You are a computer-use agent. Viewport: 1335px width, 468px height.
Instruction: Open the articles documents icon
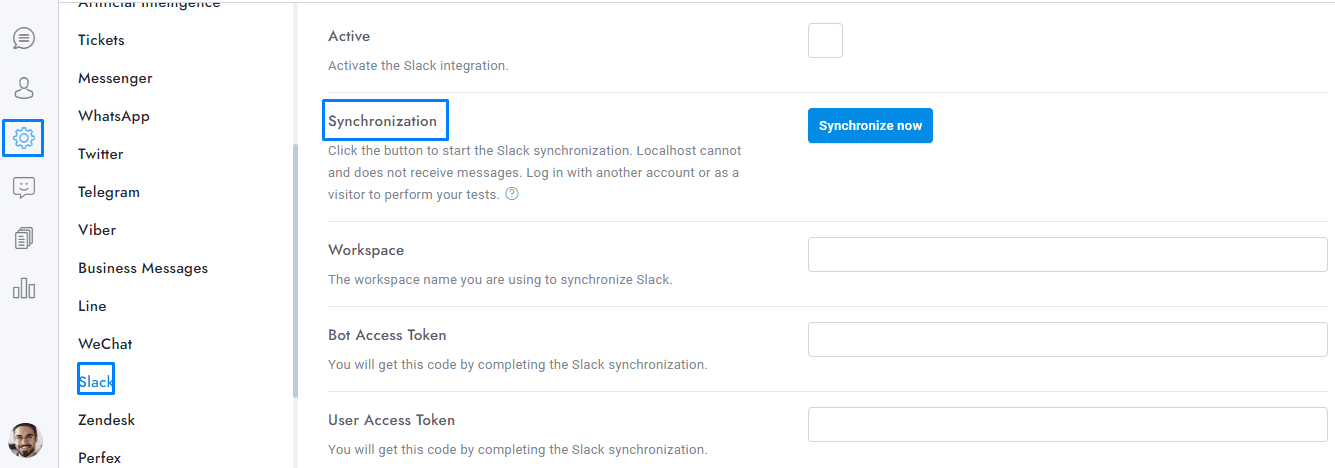24,238
